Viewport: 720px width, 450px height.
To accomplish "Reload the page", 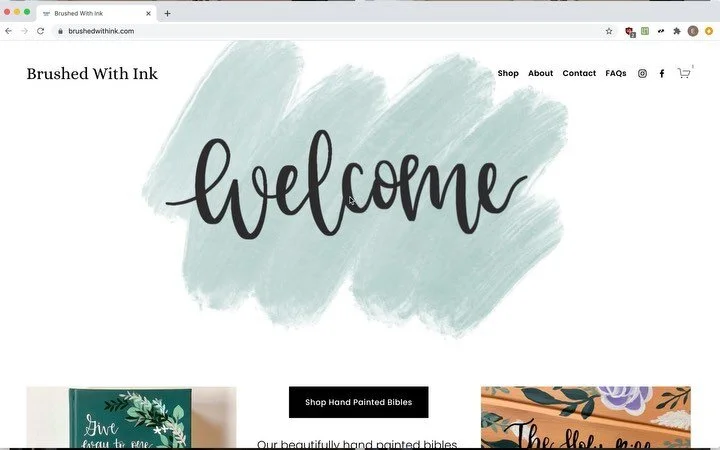I will [x=40, y=31].
